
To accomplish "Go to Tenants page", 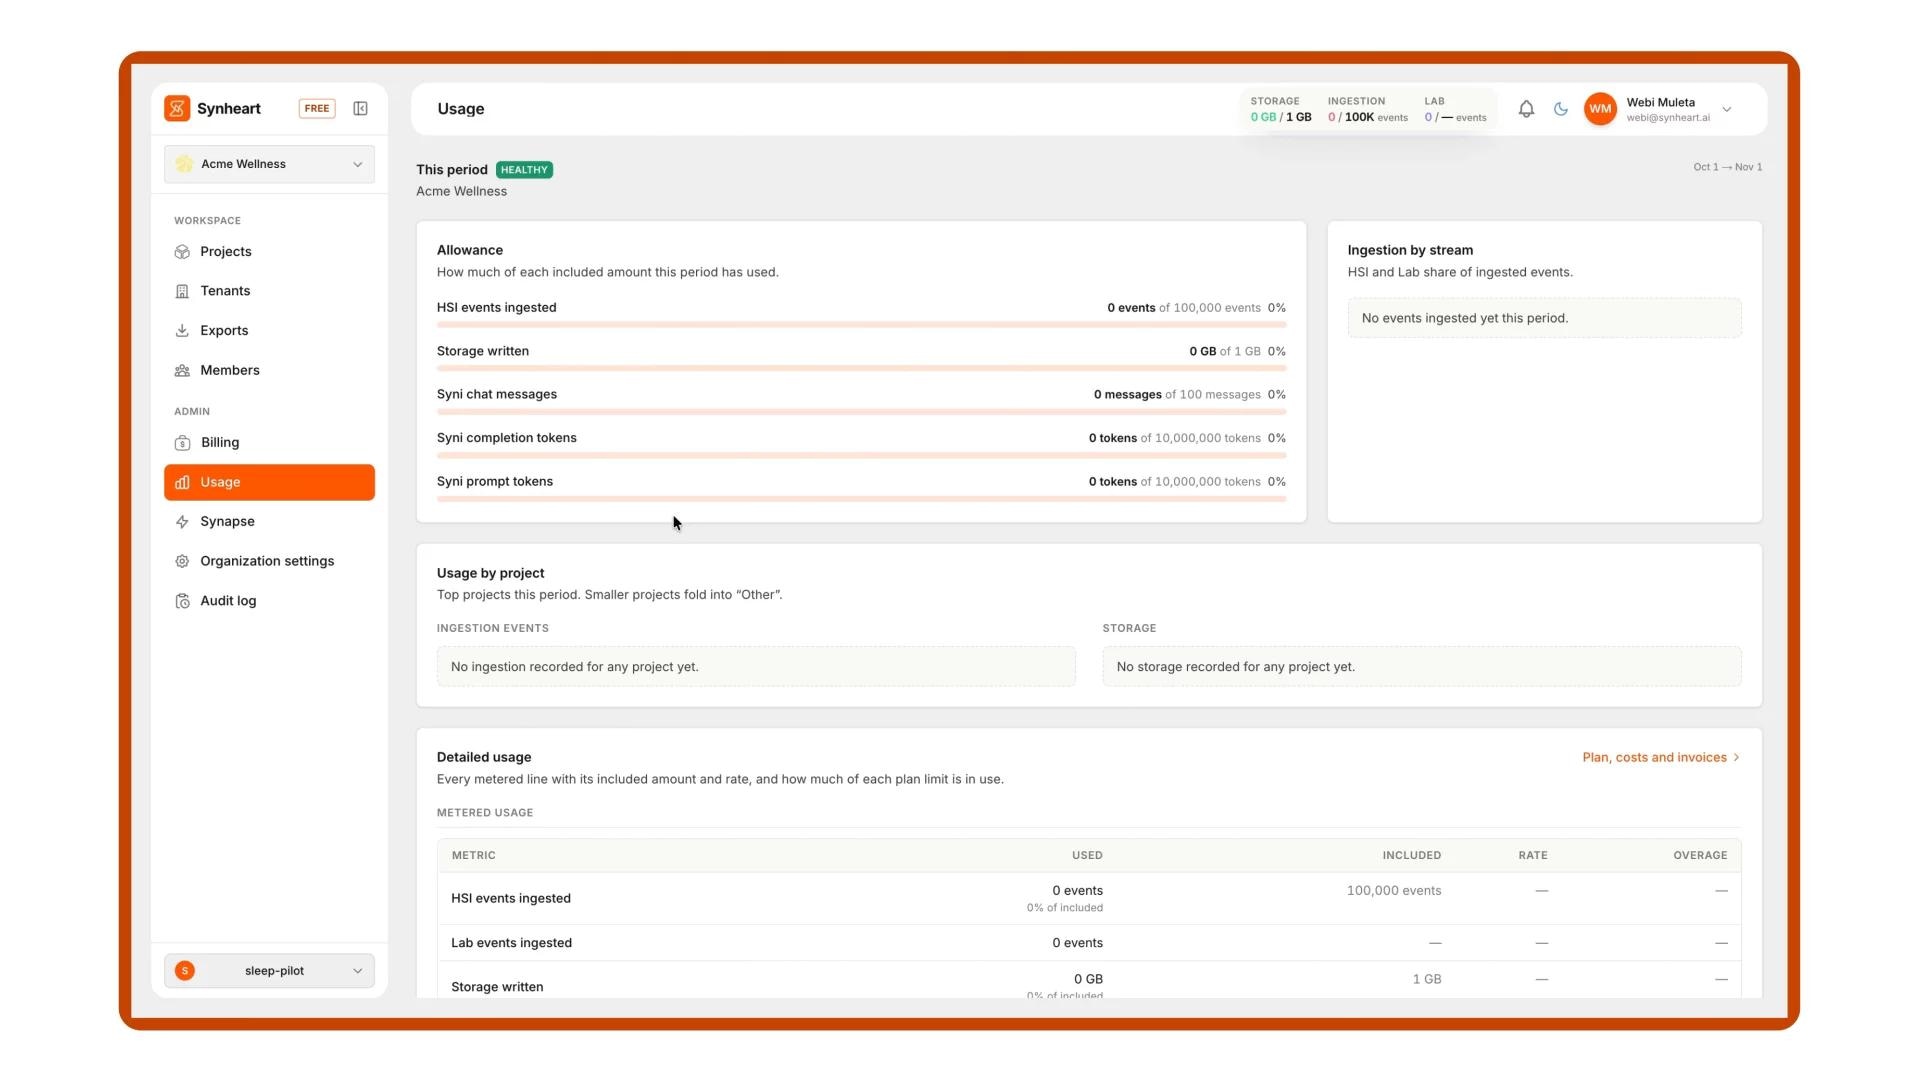I will [x=269, y=291].
